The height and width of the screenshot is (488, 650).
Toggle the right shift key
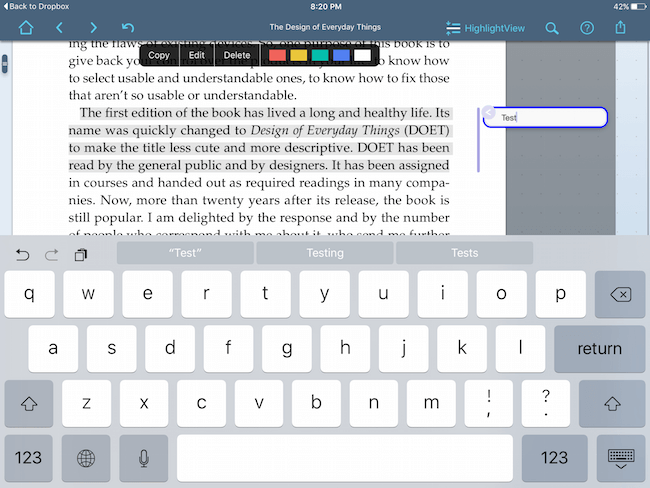click(x=612, y=403)
